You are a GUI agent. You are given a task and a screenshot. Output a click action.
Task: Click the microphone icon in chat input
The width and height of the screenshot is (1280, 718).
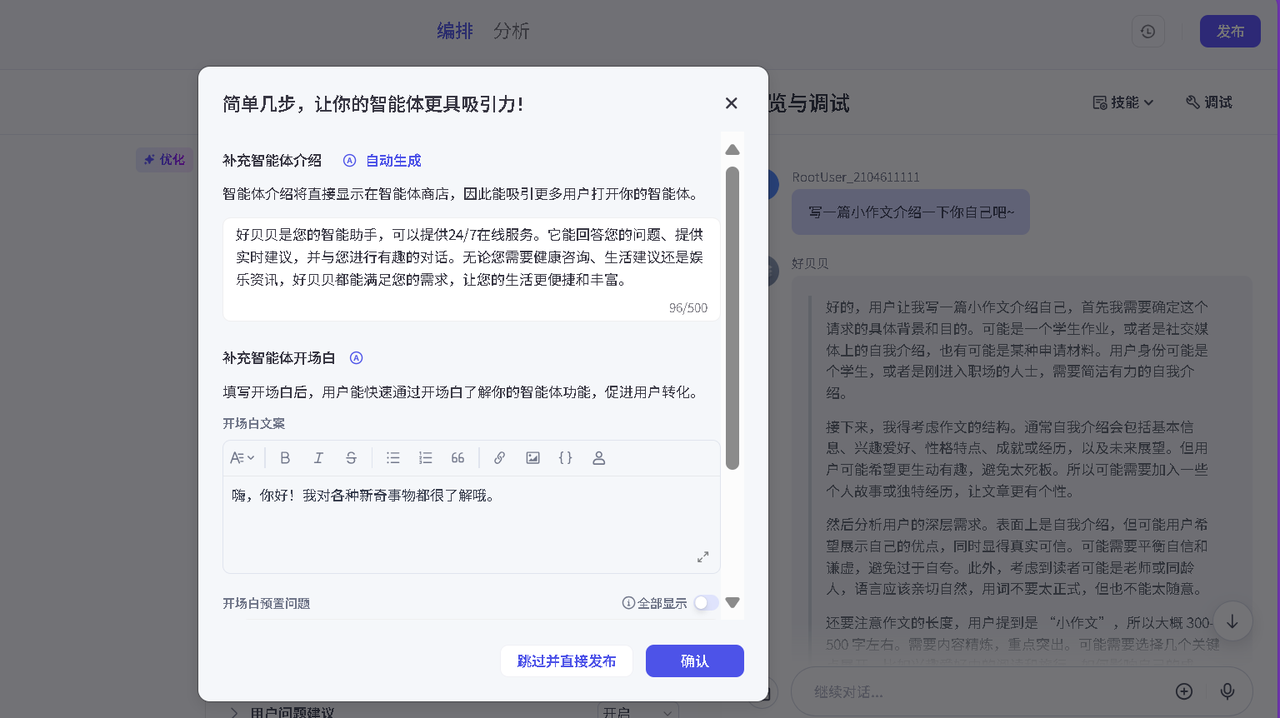1228,691
